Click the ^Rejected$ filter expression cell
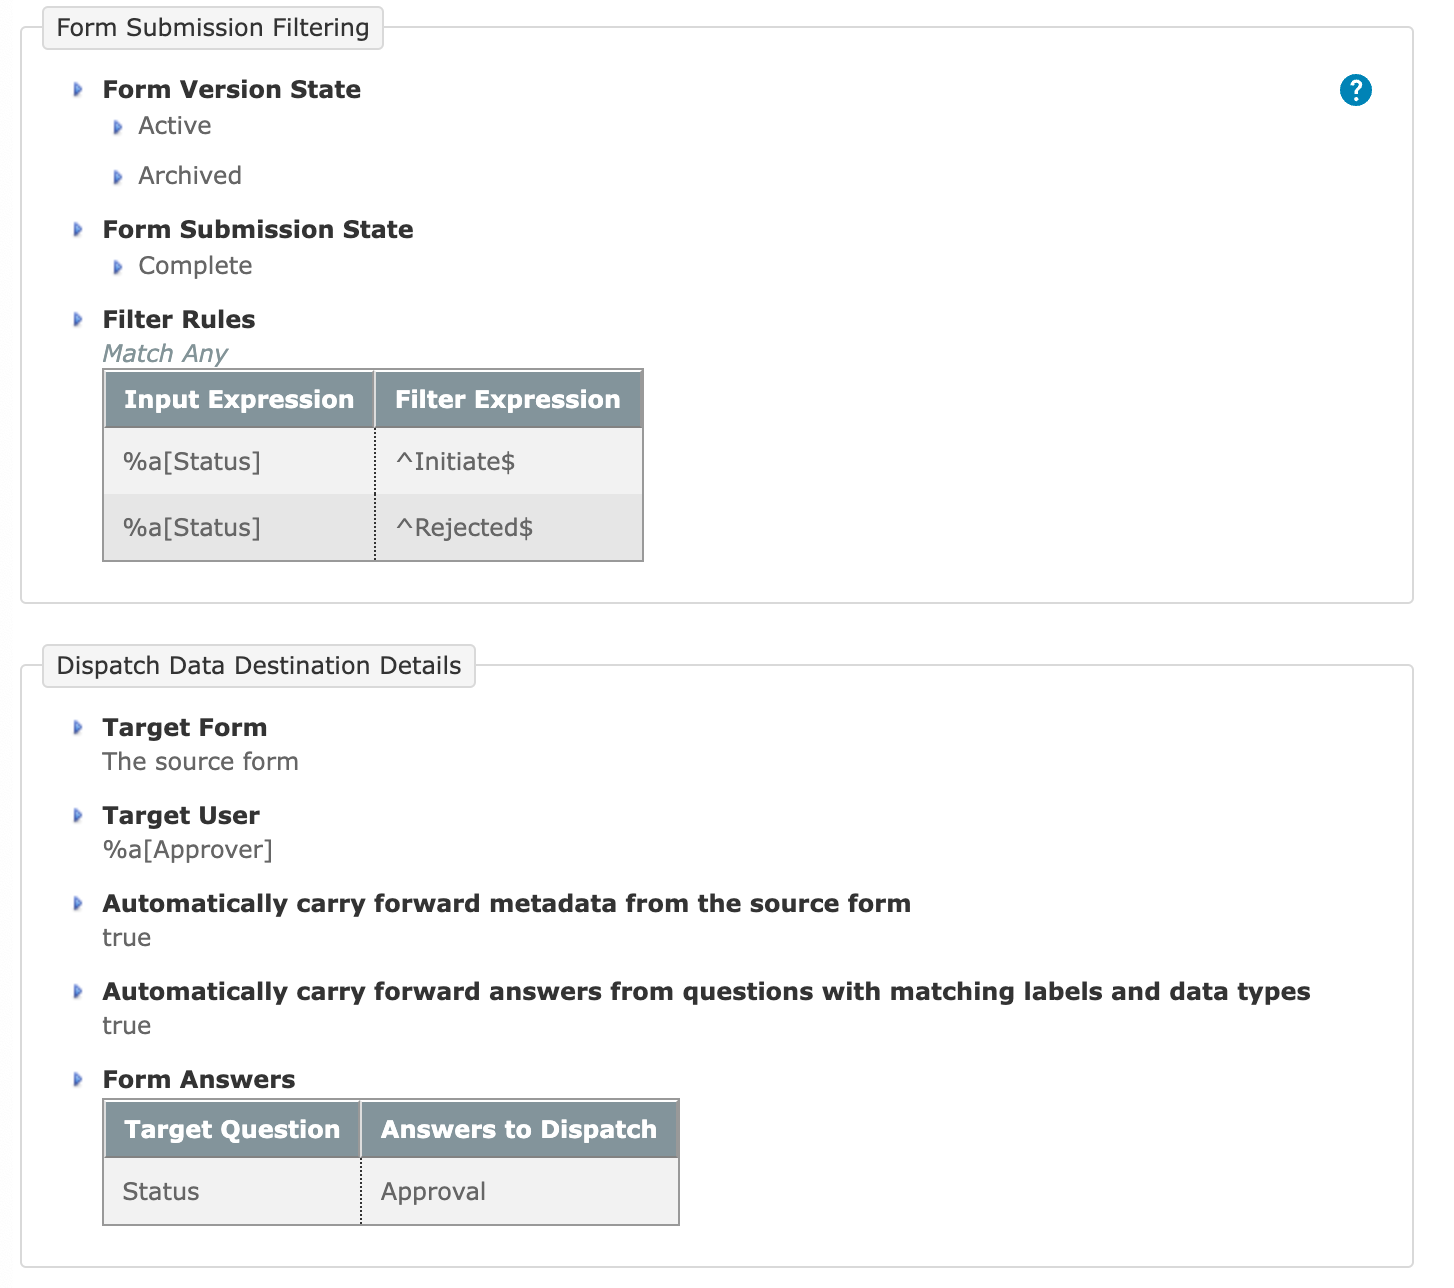1454x1288 pixels. tap(508, 527)
